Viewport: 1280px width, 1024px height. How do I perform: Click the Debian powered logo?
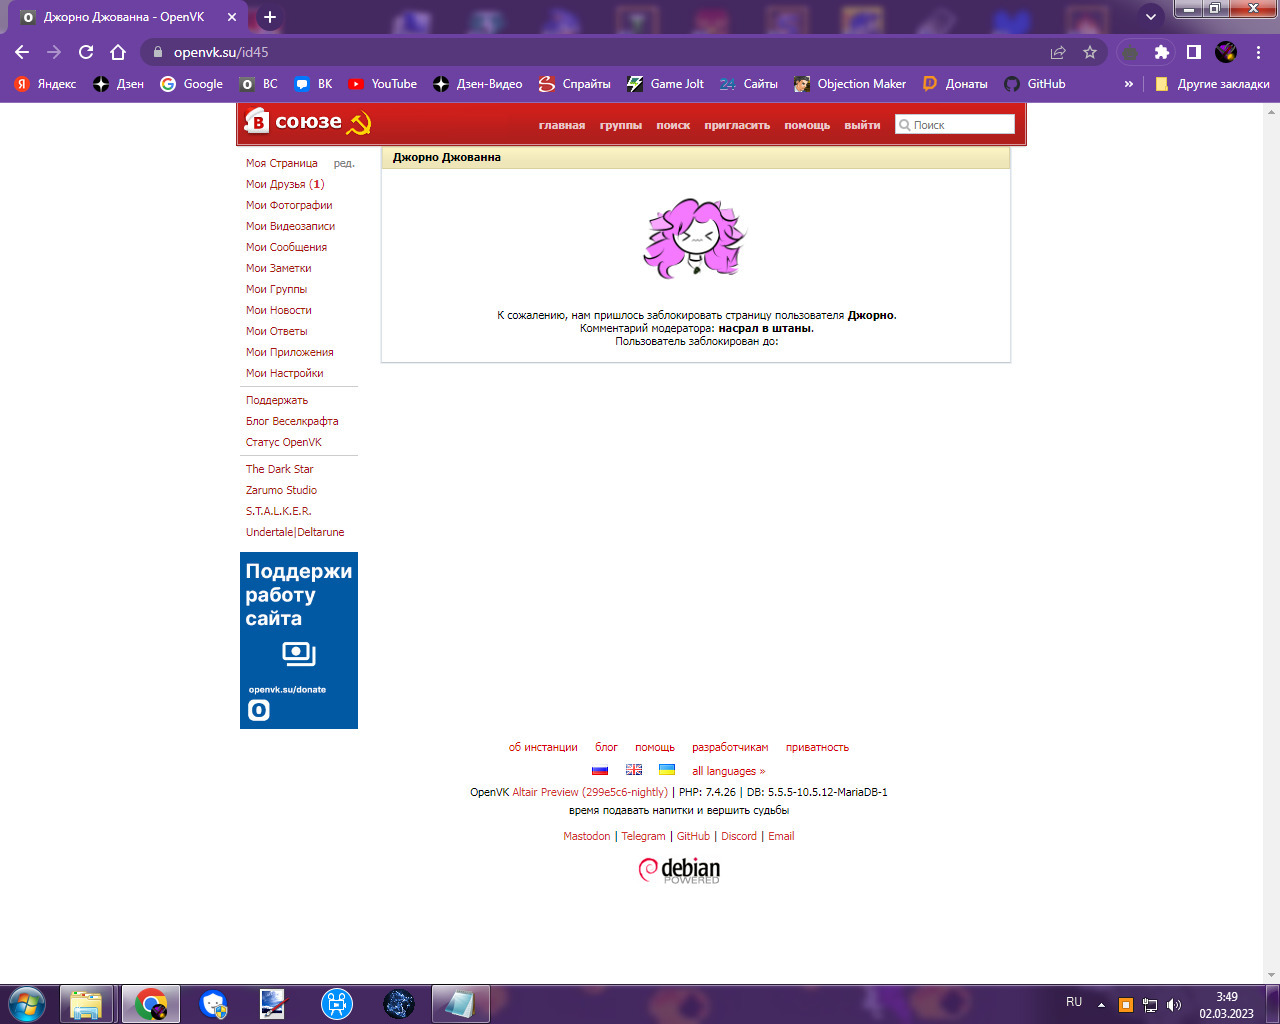pyautogui.click(x=679, y=870)
